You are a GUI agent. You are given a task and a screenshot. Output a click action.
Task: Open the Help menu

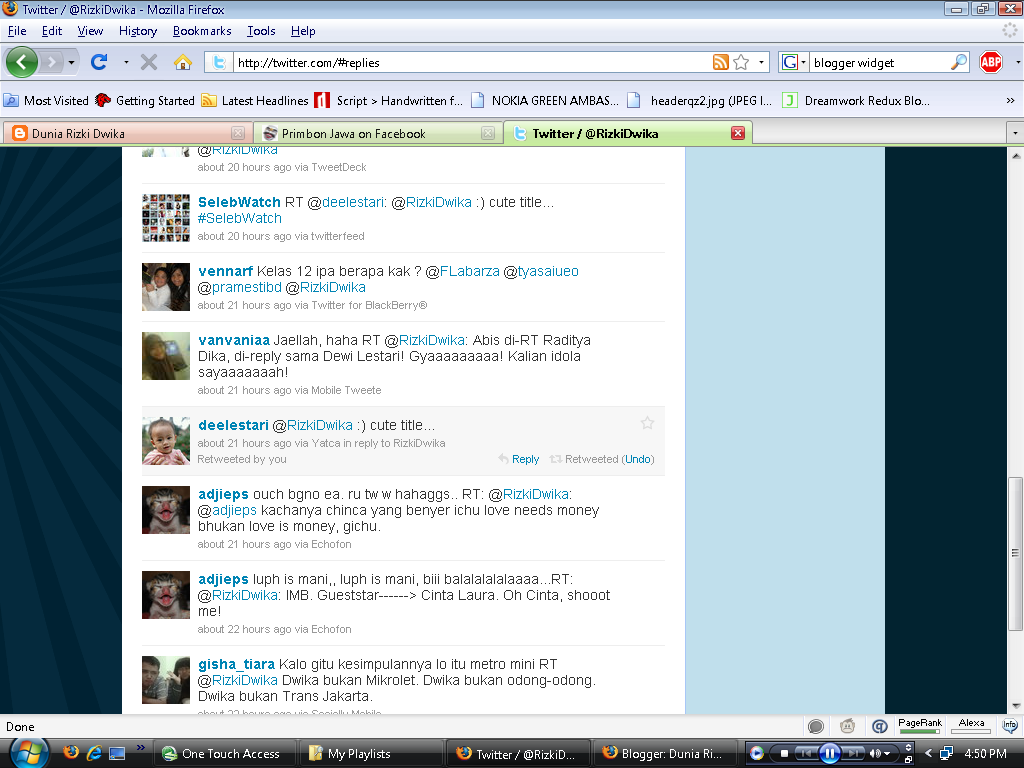[303, 31]
